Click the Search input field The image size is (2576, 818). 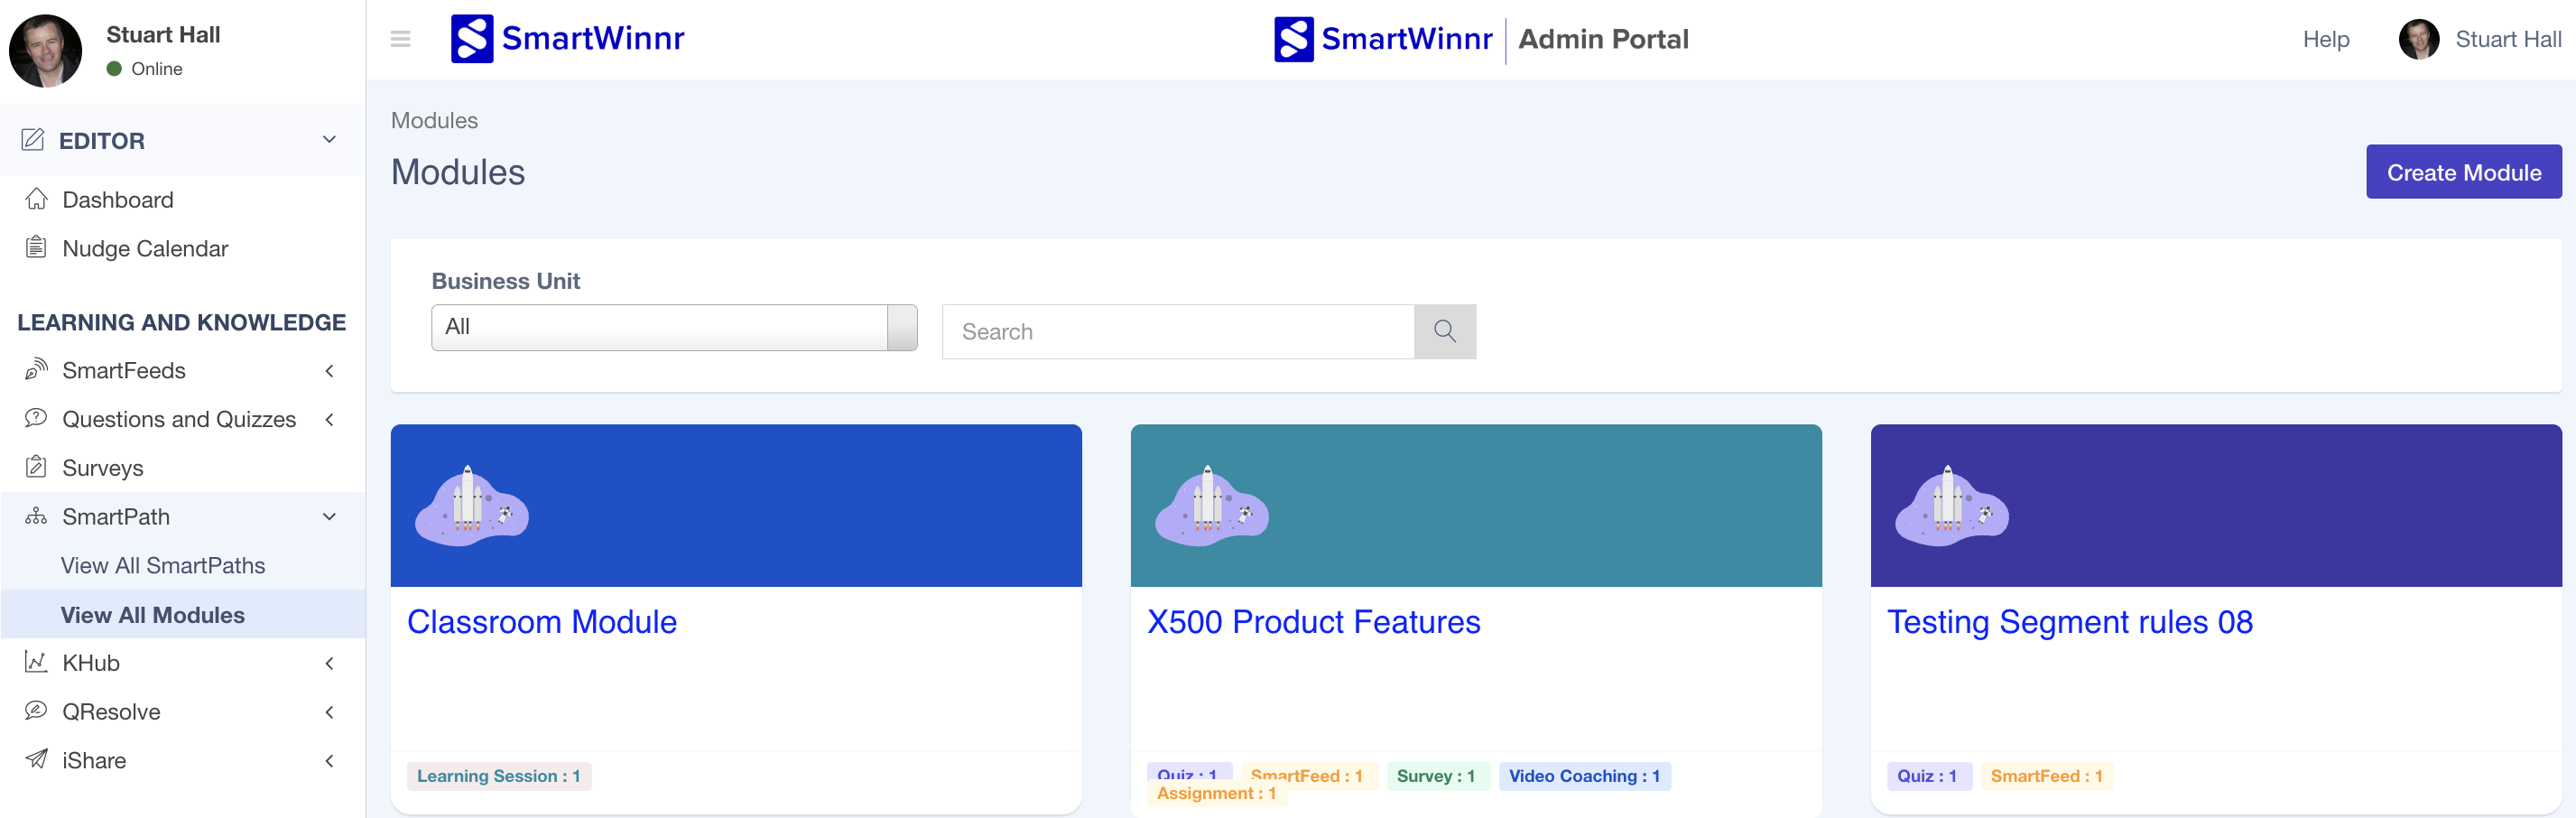pos(1178,331)
